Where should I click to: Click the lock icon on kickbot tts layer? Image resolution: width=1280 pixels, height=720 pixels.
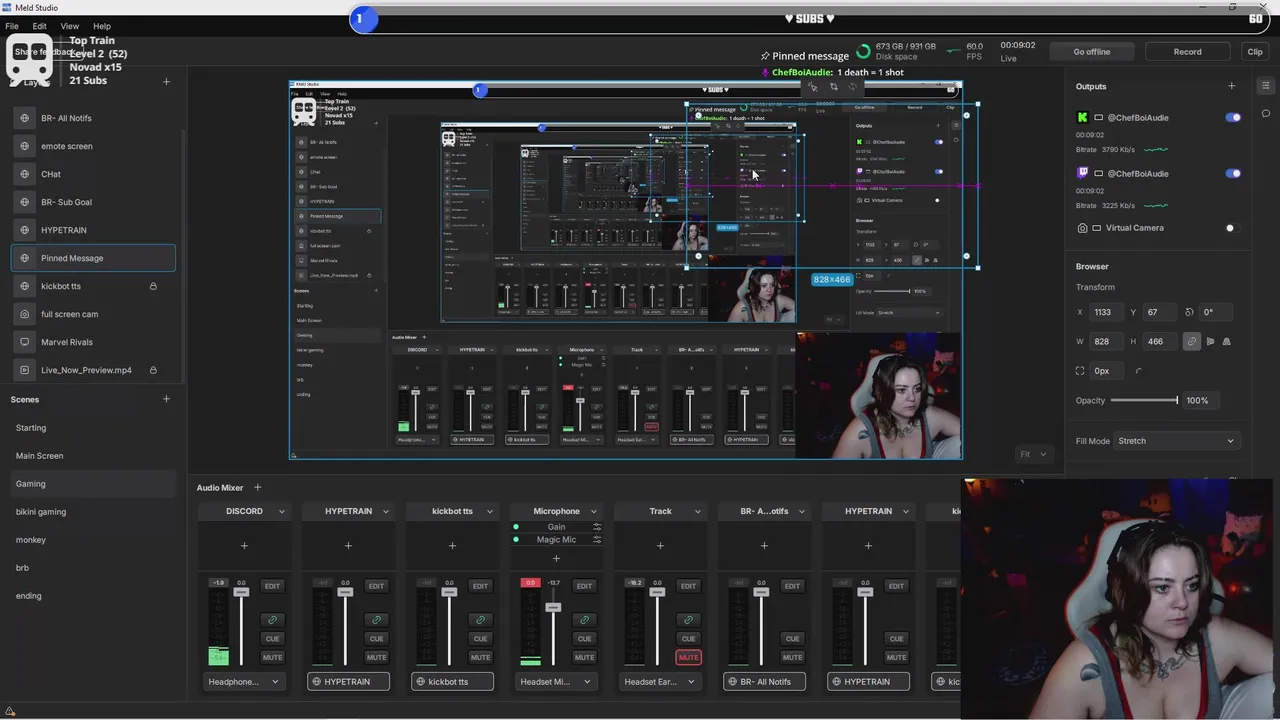click(x=153, y=286)
